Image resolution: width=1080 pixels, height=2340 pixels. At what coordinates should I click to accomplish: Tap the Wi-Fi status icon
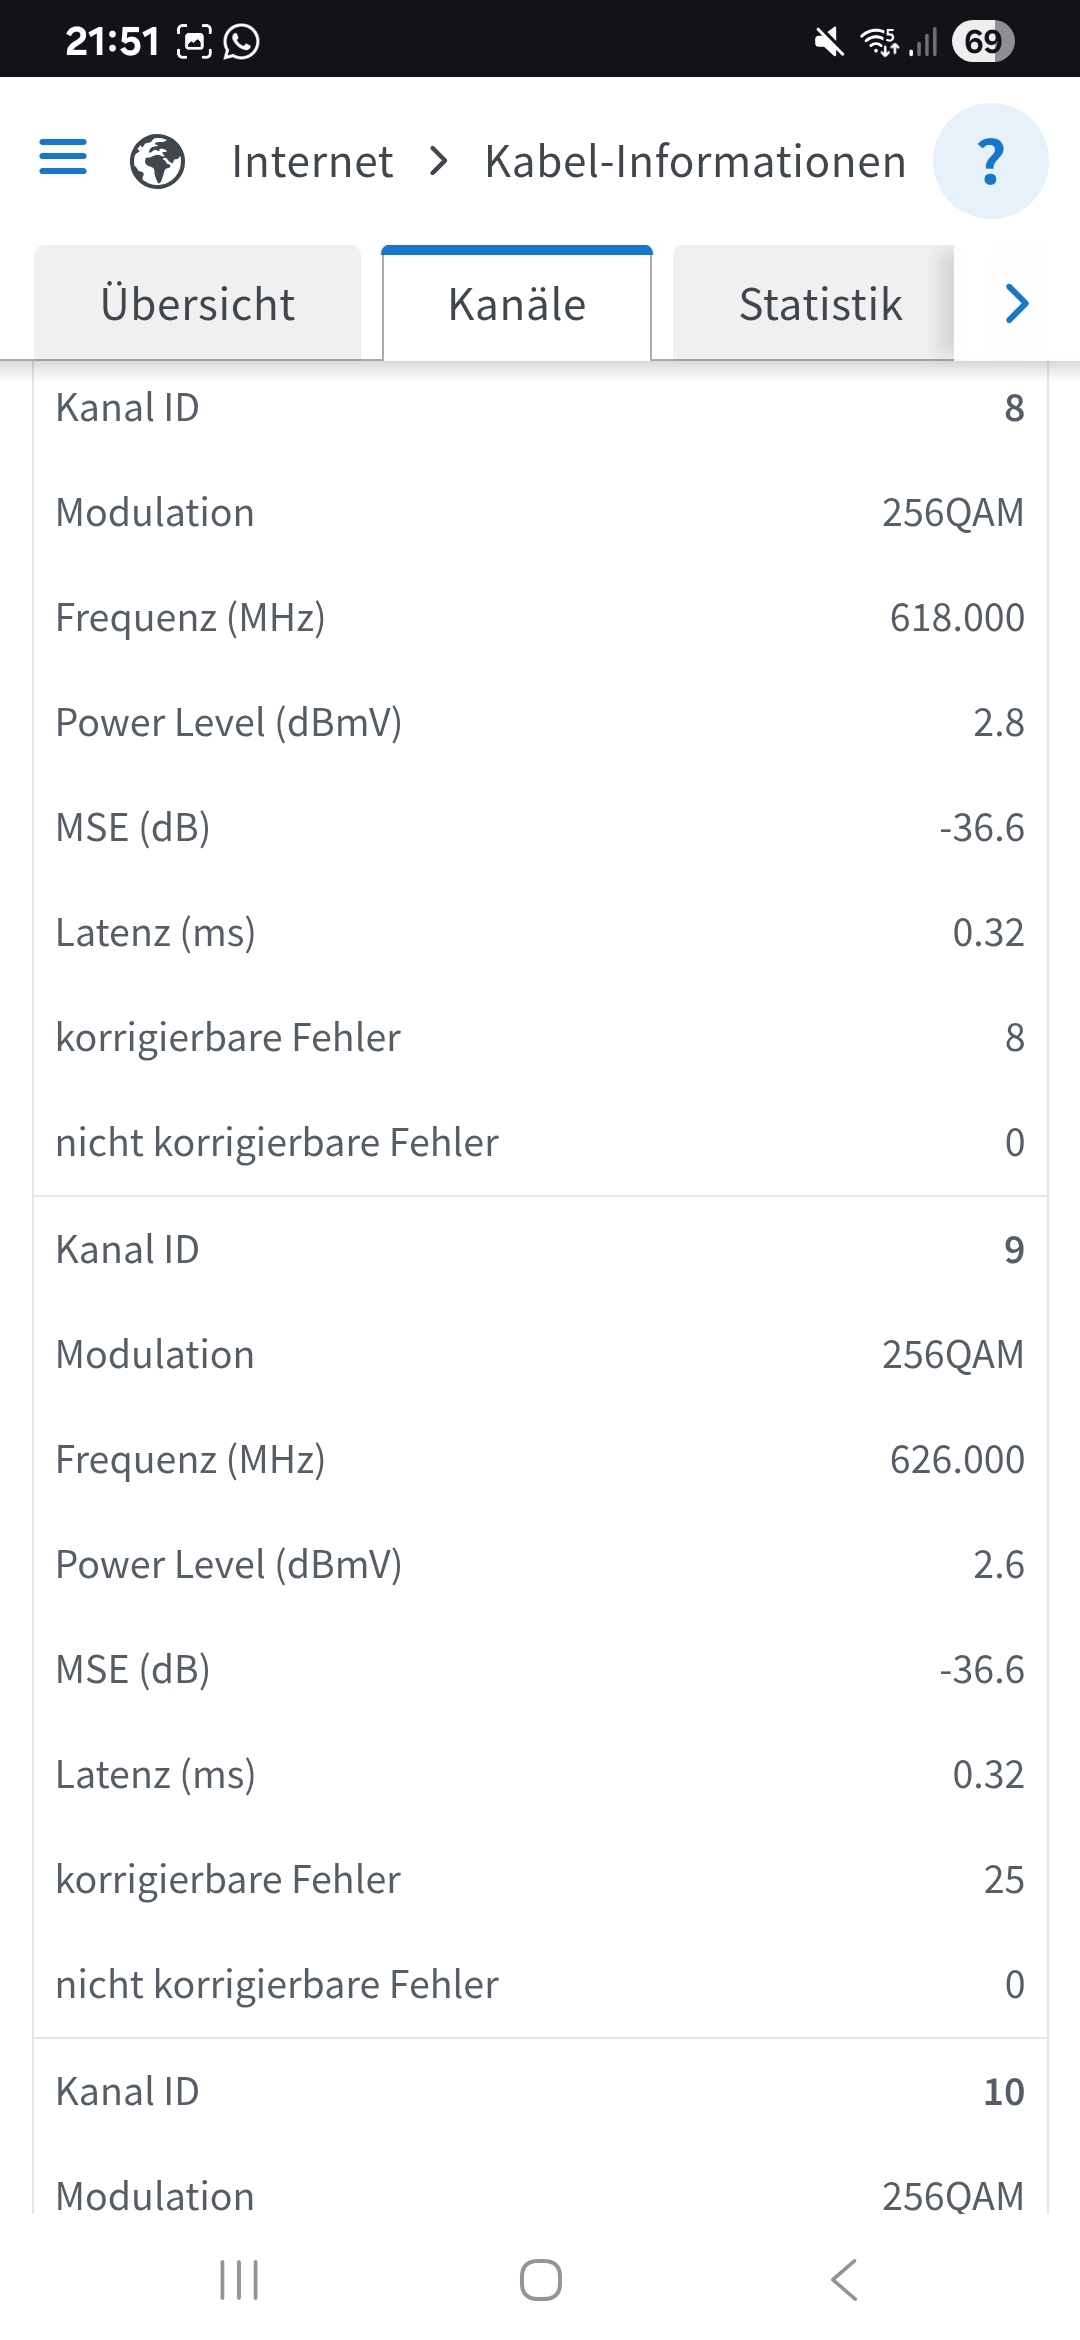tap(879, 41)
